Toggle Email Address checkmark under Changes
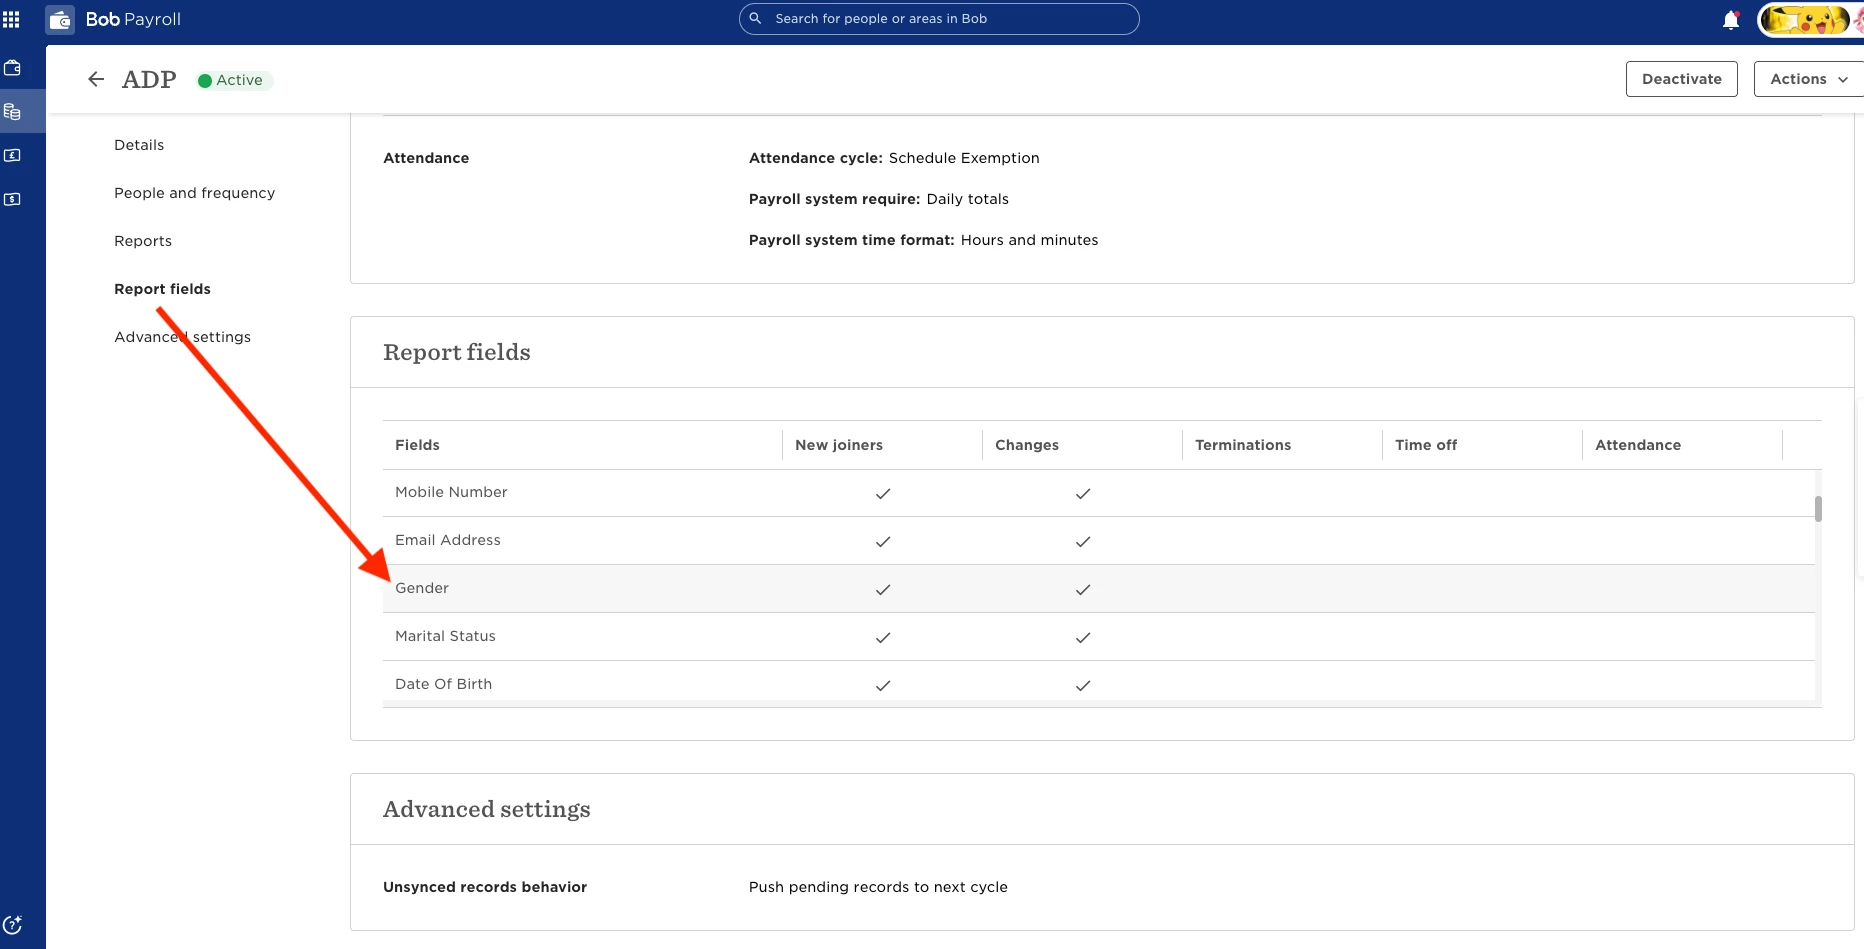Viewport: 1864px width, 949px height. [1083, 541]
